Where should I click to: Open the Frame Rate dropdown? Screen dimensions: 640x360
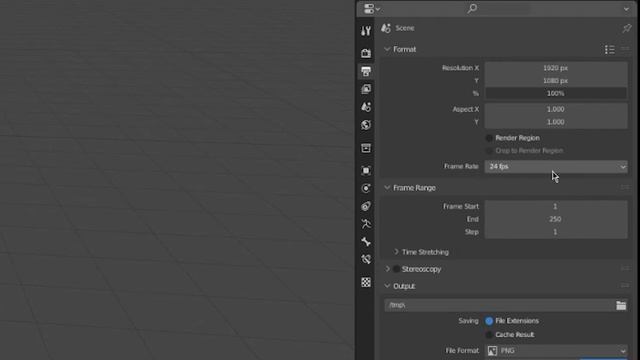pyautogui.click(x=556, y=167)
